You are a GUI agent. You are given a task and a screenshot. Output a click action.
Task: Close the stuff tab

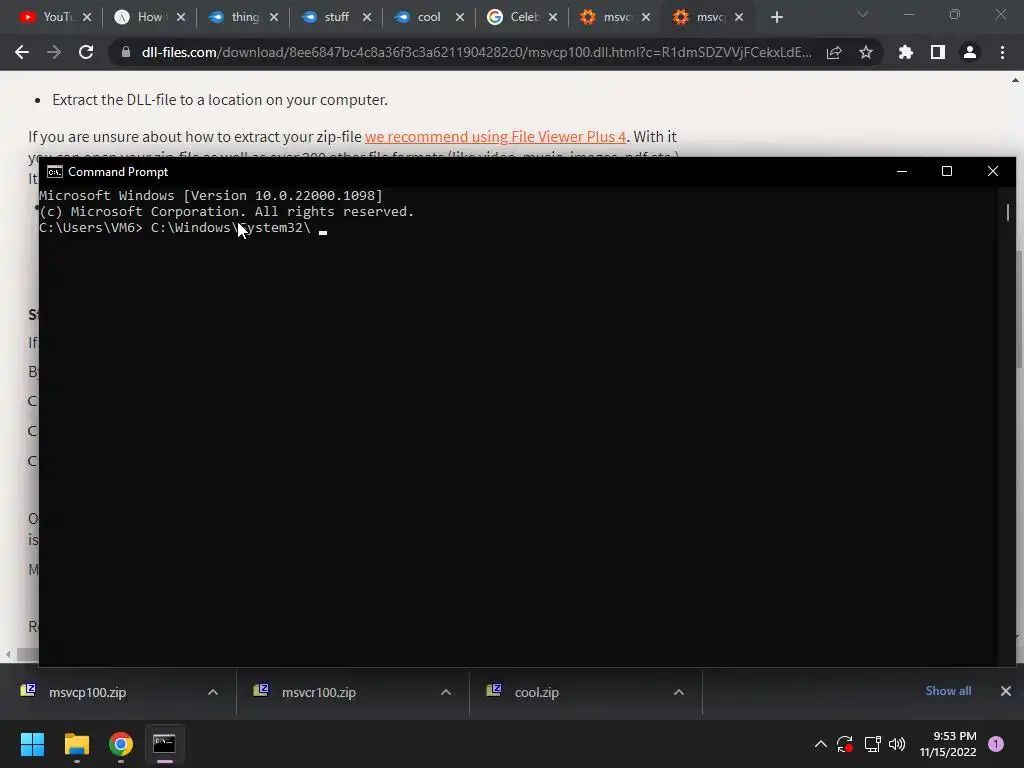pyautogui.click(x=367, y=17)
